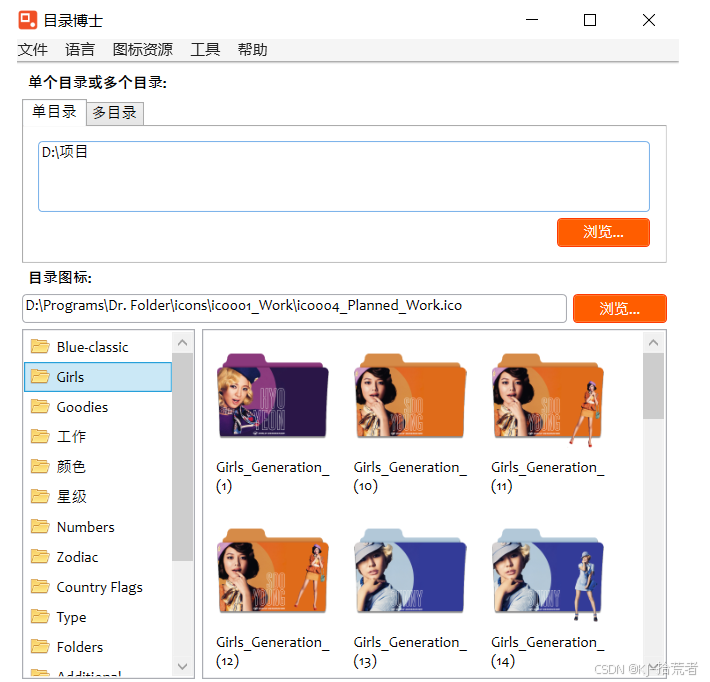Open the 工具 menu
The image size is (710, 682).
point(205,49)
